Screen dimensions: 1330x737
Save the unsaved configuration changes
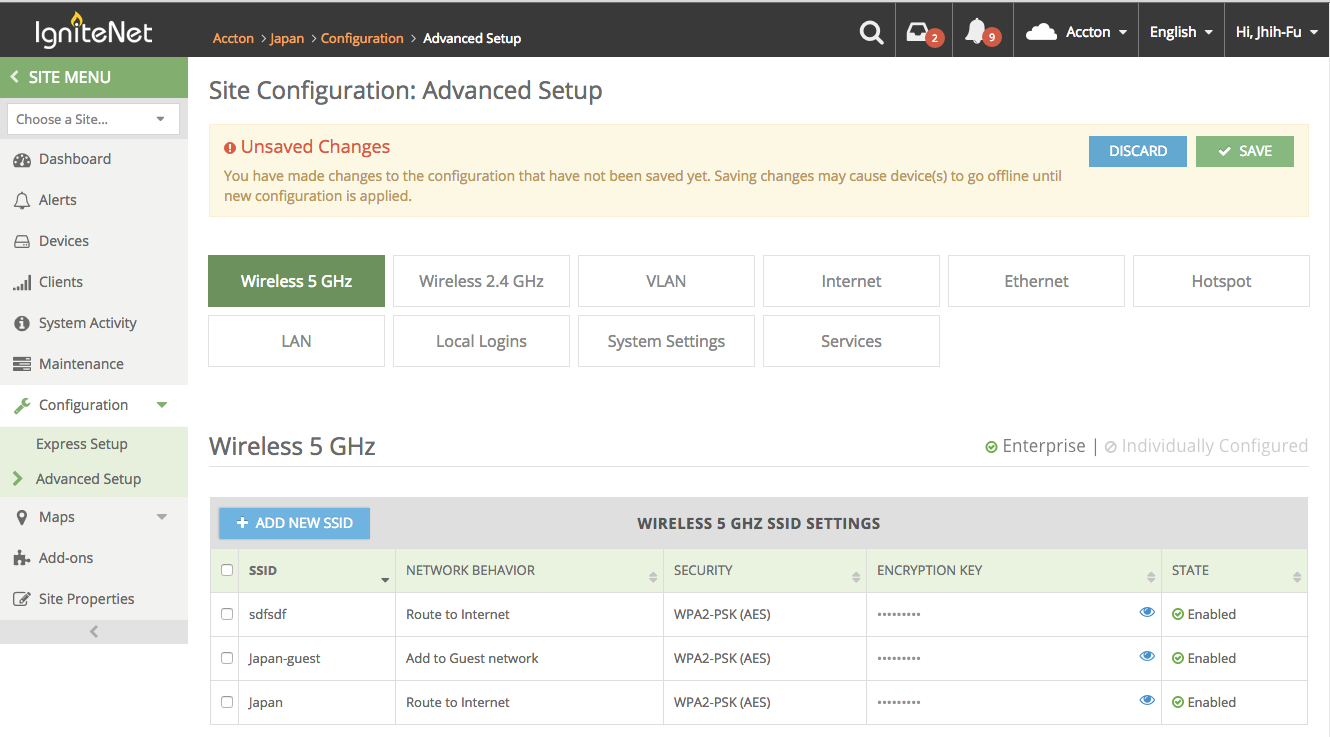click(x=1244, y=151)
